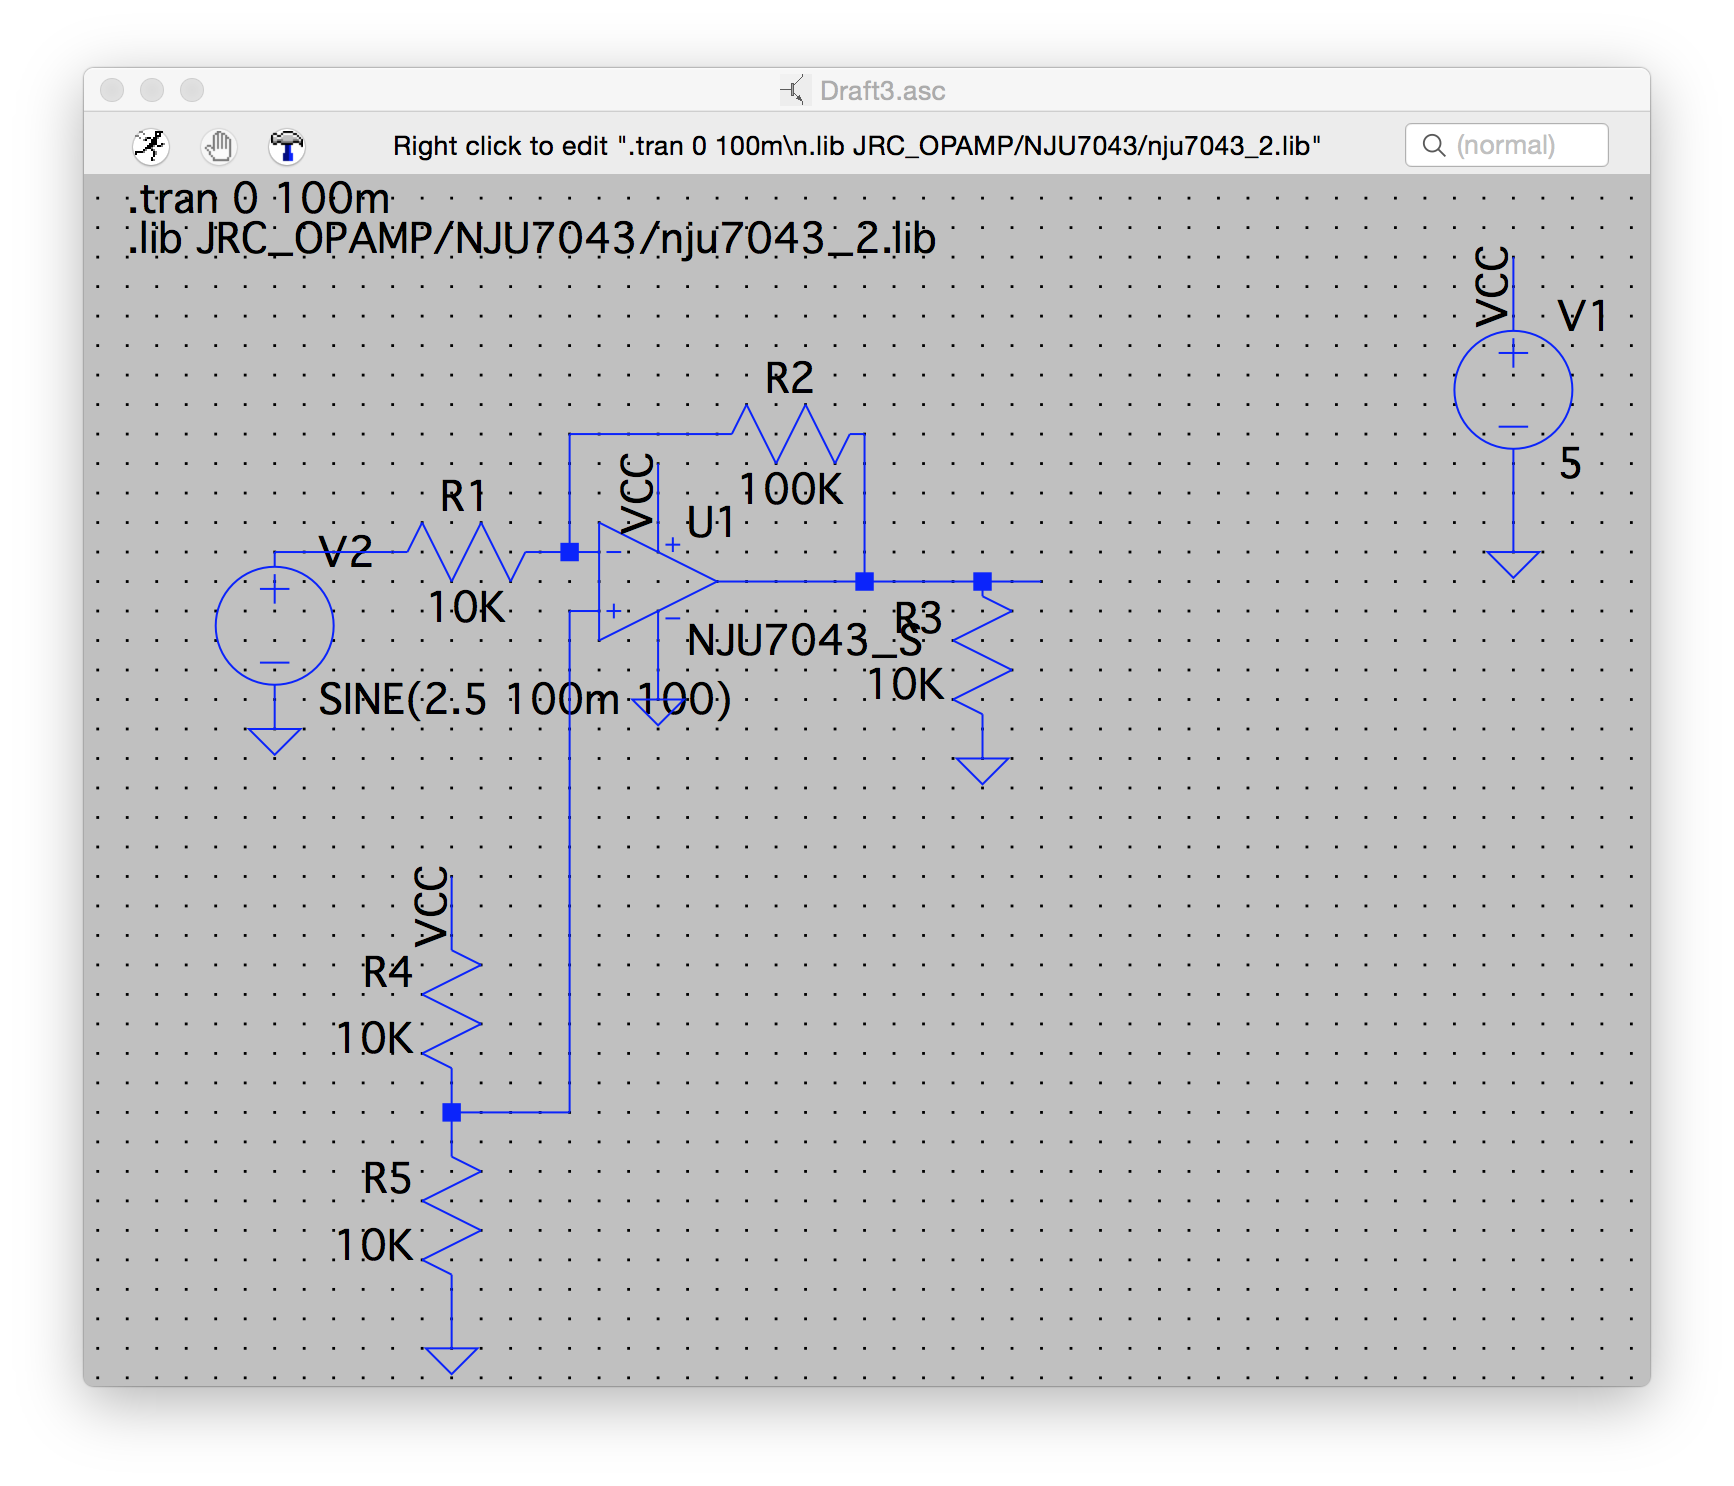Viewport: 1734px width, 1486px height.
Task: Click the Draft3.asc document icon in title bar
Action: [792, 90]
